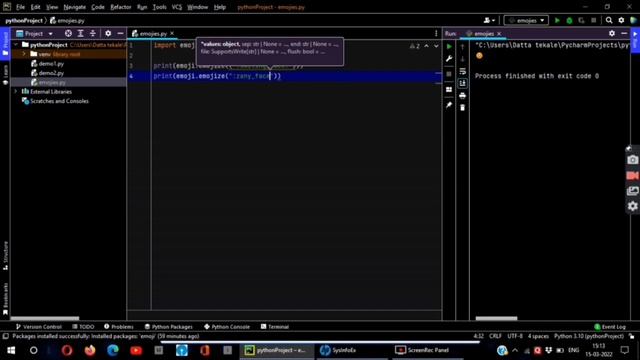Start debugging with the green bug icon
The width and height of the screenshot is (640, 360).
pos(569,20)
